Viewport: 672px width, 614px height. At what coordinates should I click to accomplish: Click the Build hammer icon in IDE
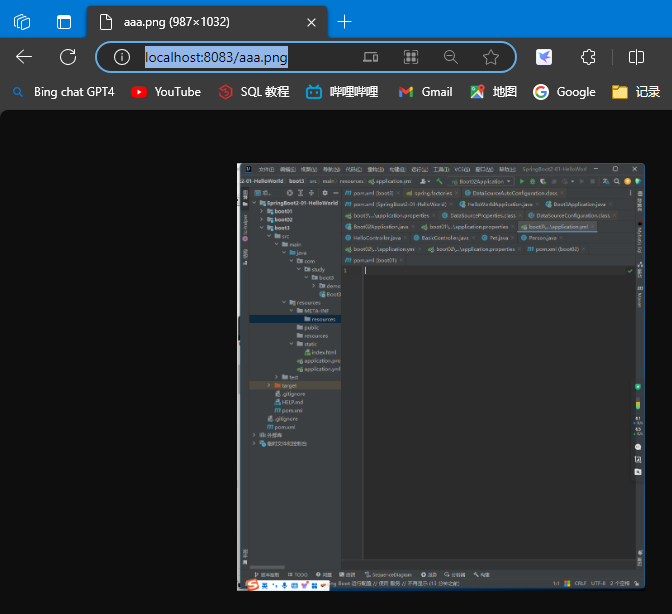click(439, 181)
